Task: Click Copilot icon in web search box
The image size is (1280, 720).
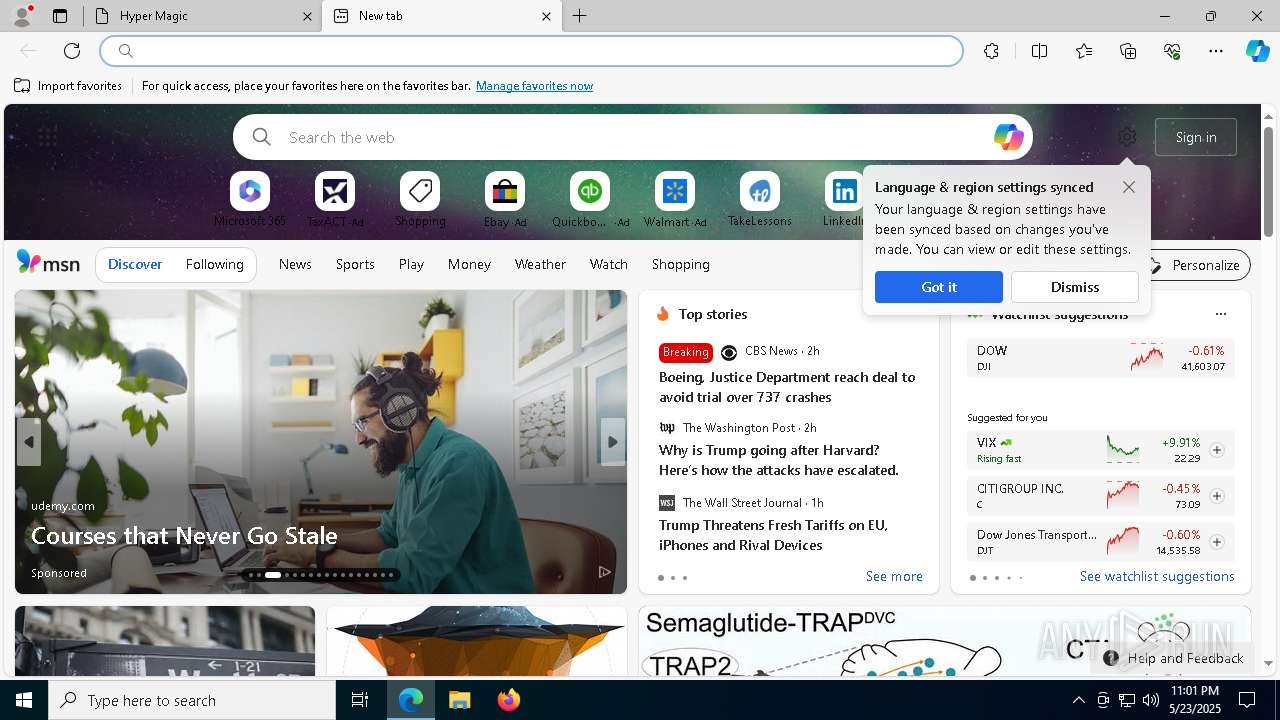Action: click(1008, 137)
